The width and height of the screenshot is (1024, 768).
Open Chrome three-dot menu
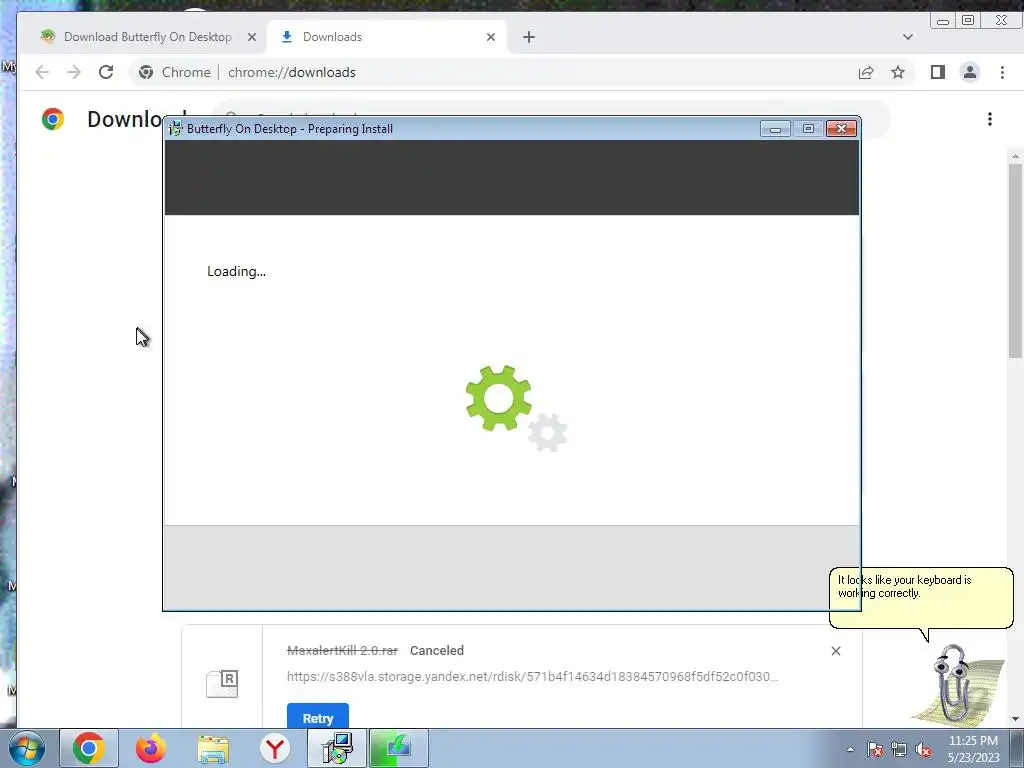click(1002, 72)
